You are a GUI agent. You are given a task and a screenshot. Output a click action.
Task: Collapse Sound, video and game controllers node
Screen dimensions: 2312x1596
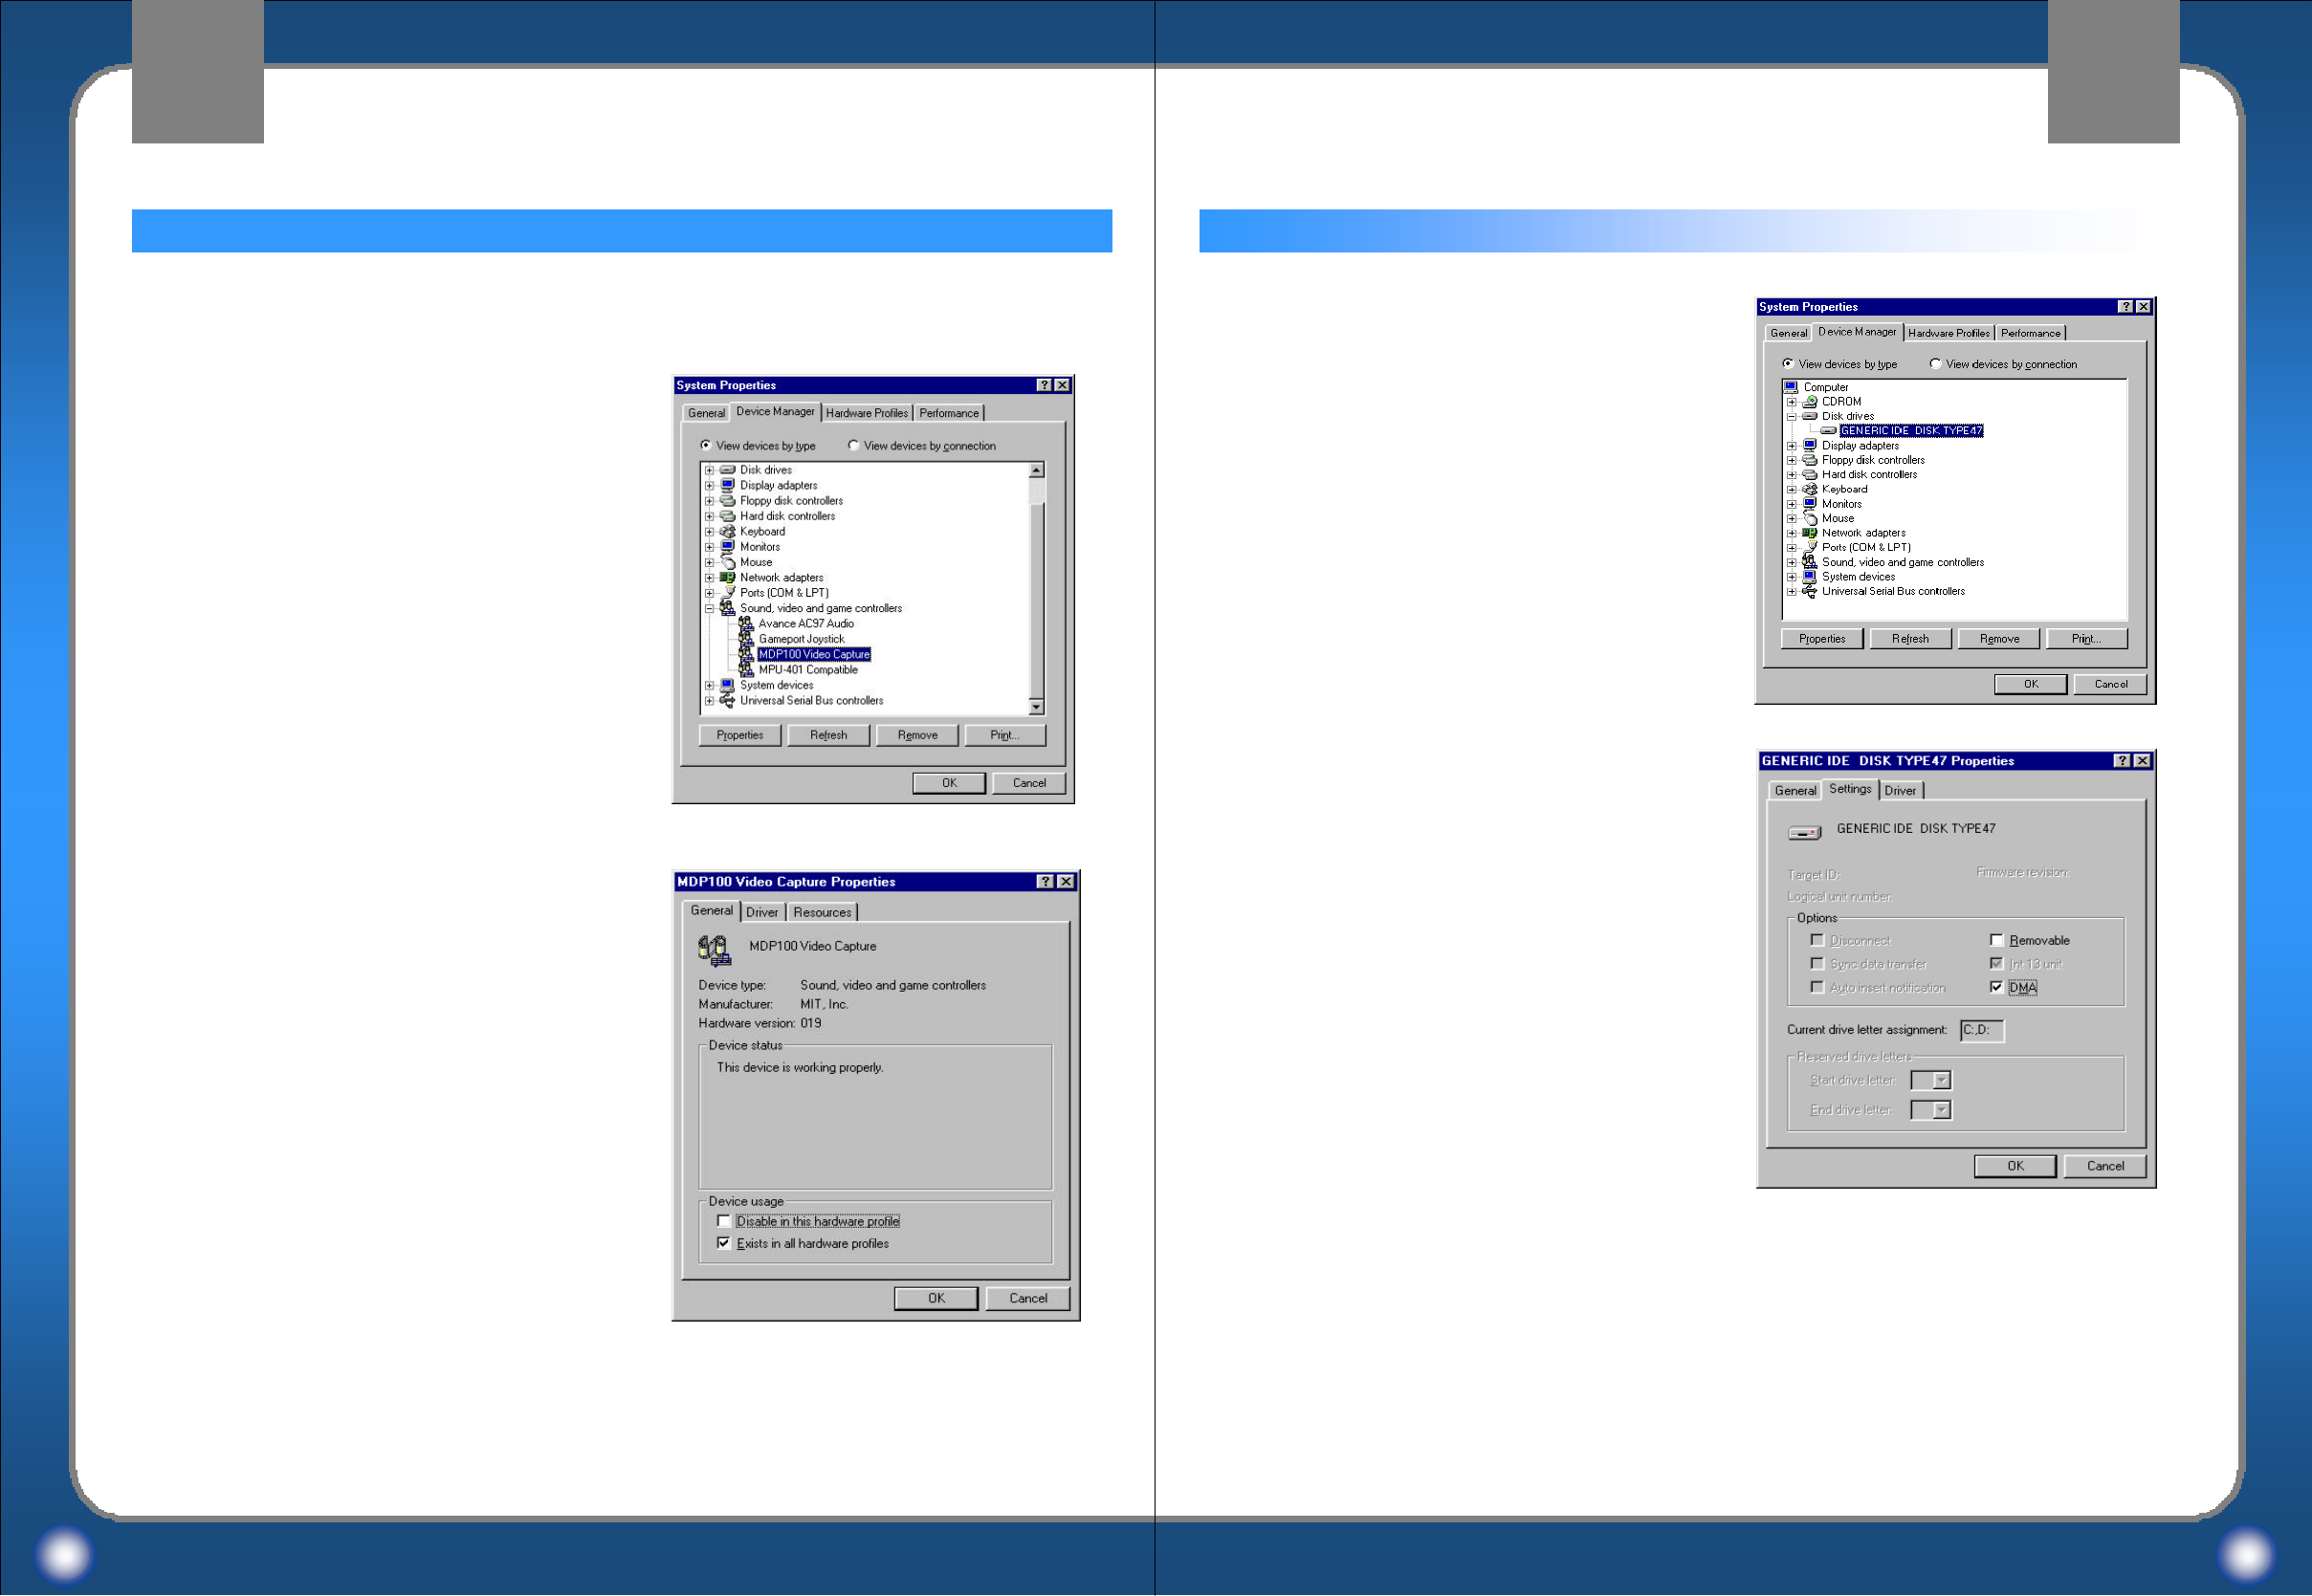pyautogui.click(x=709, y=609)
